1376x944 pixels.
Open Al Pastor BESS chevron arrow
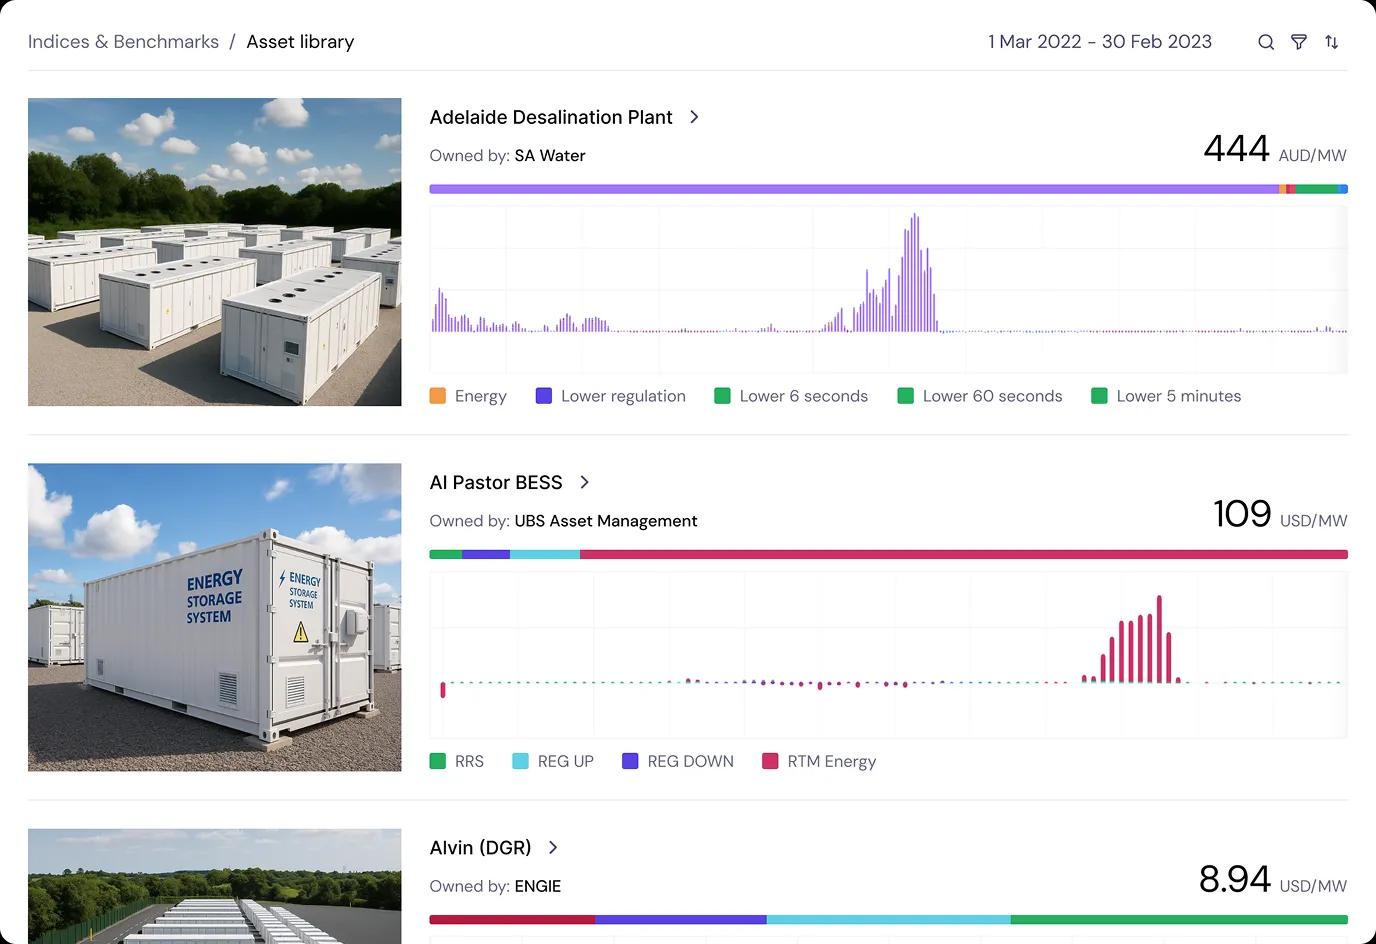click(585, 482)
